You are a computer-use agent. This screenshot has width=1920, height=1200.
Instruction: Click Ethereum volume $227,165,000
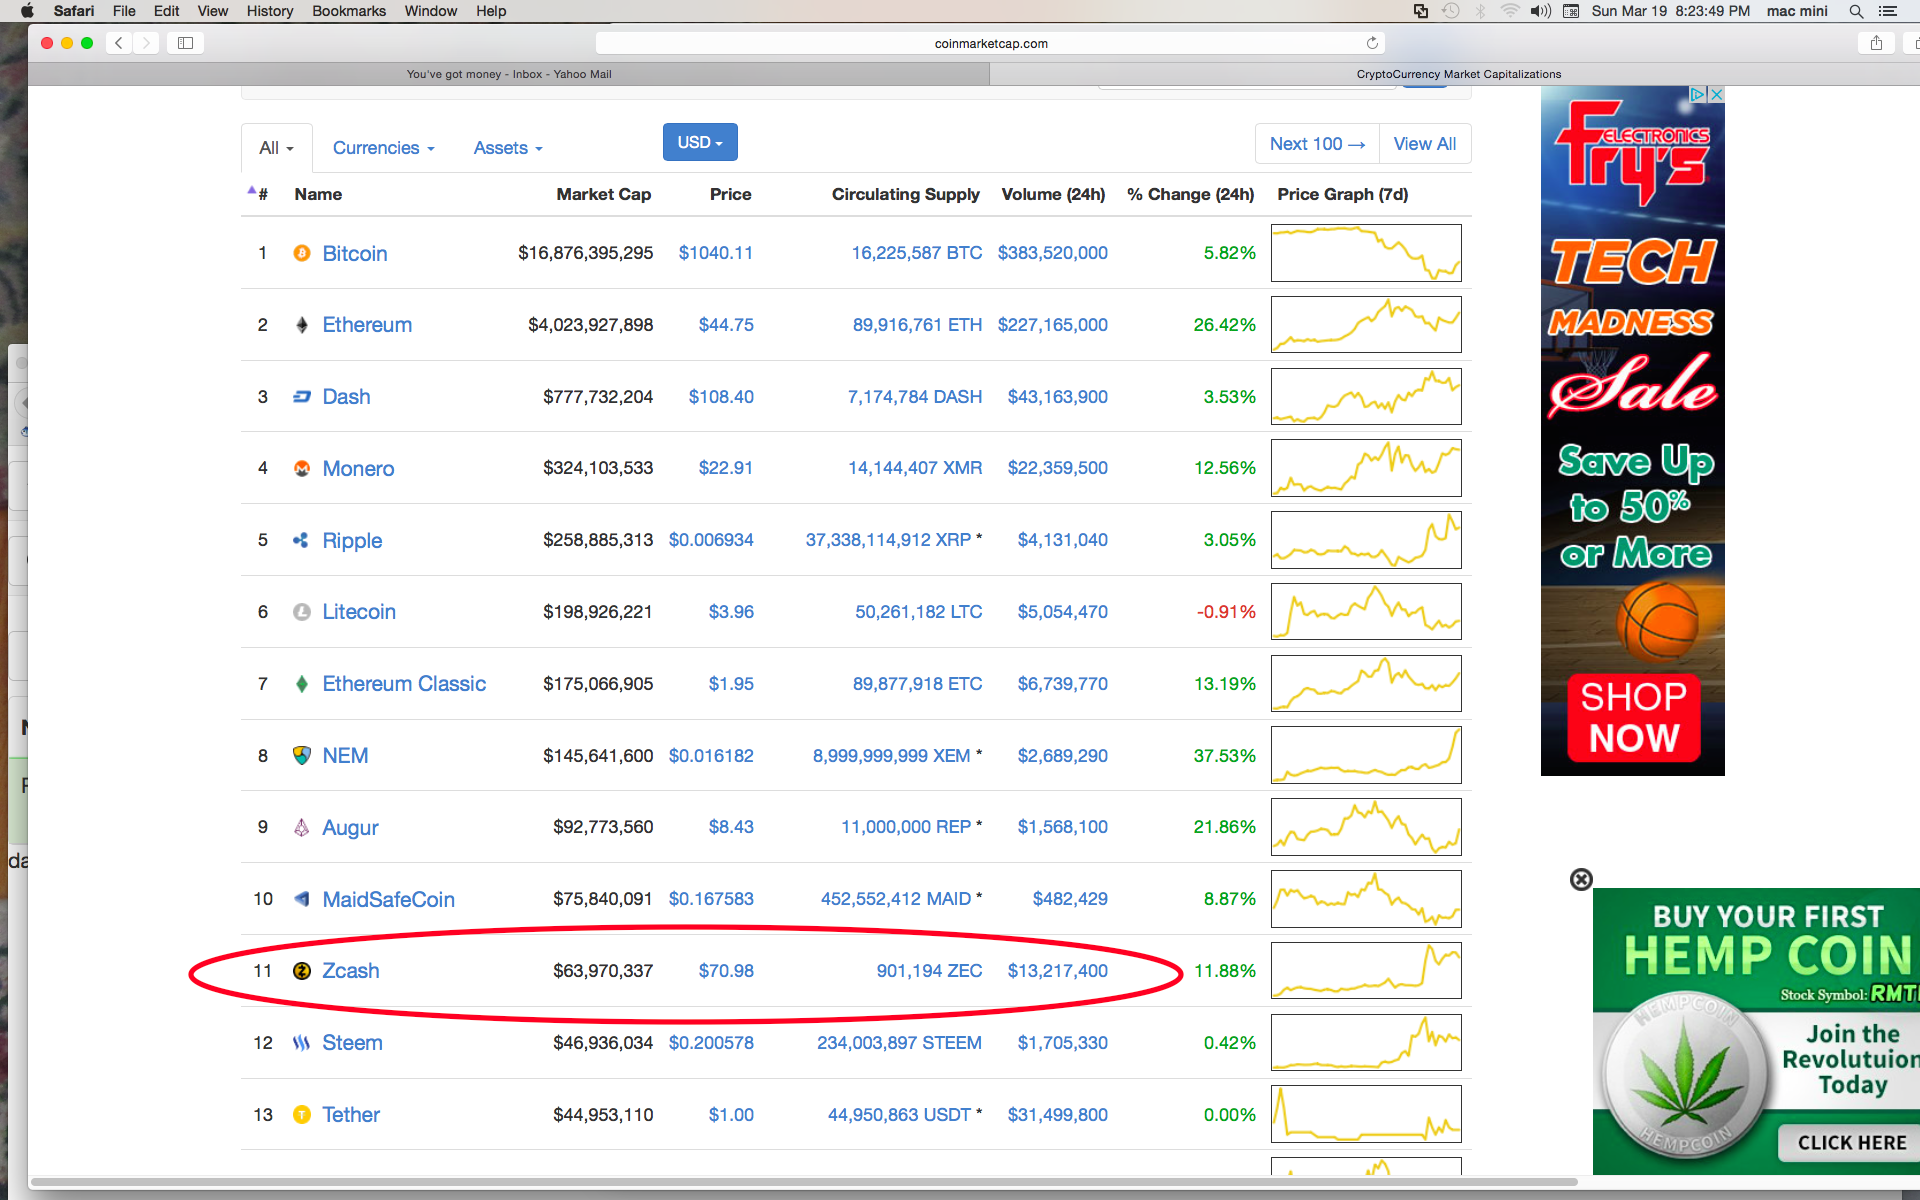1052,325
